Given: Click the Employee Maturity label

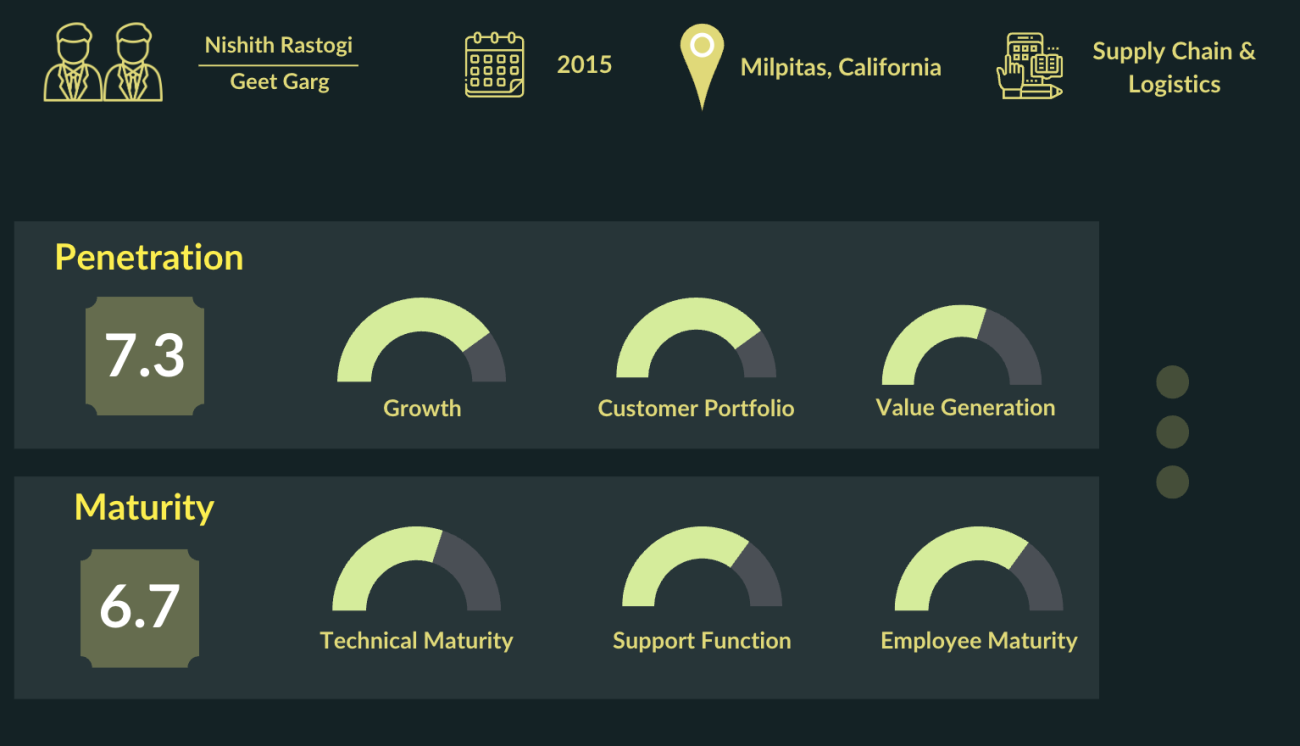Looking at the screenshot, I should click(x=979, y=641).
